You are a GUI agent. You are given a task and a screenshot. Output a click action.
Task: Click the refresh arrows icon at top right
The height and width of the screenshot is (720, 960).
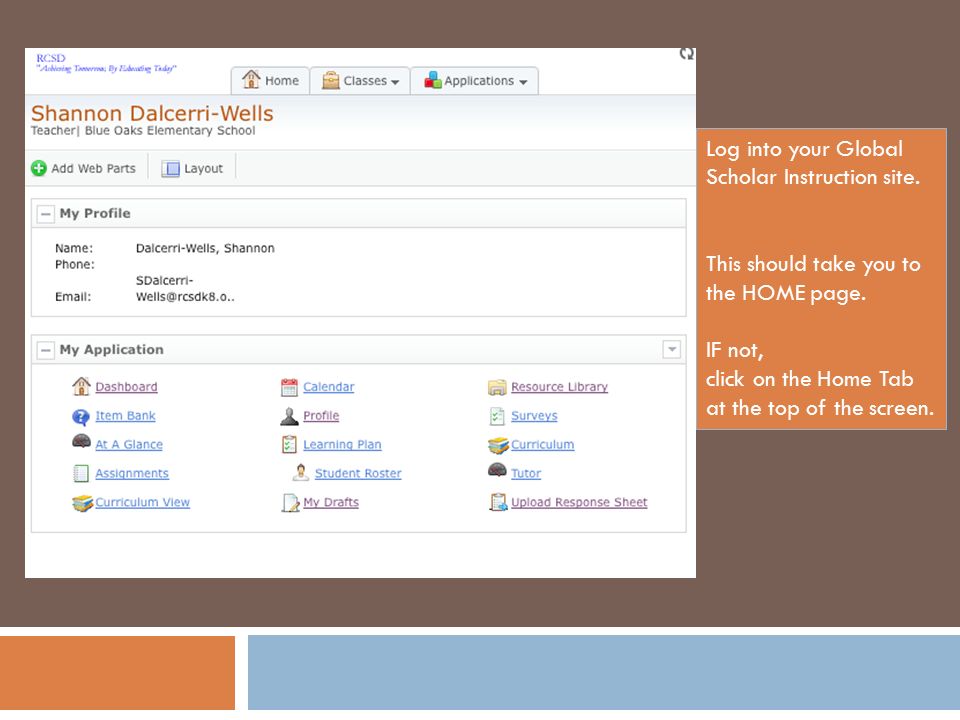pyautogui.click(x=687, y=54)
